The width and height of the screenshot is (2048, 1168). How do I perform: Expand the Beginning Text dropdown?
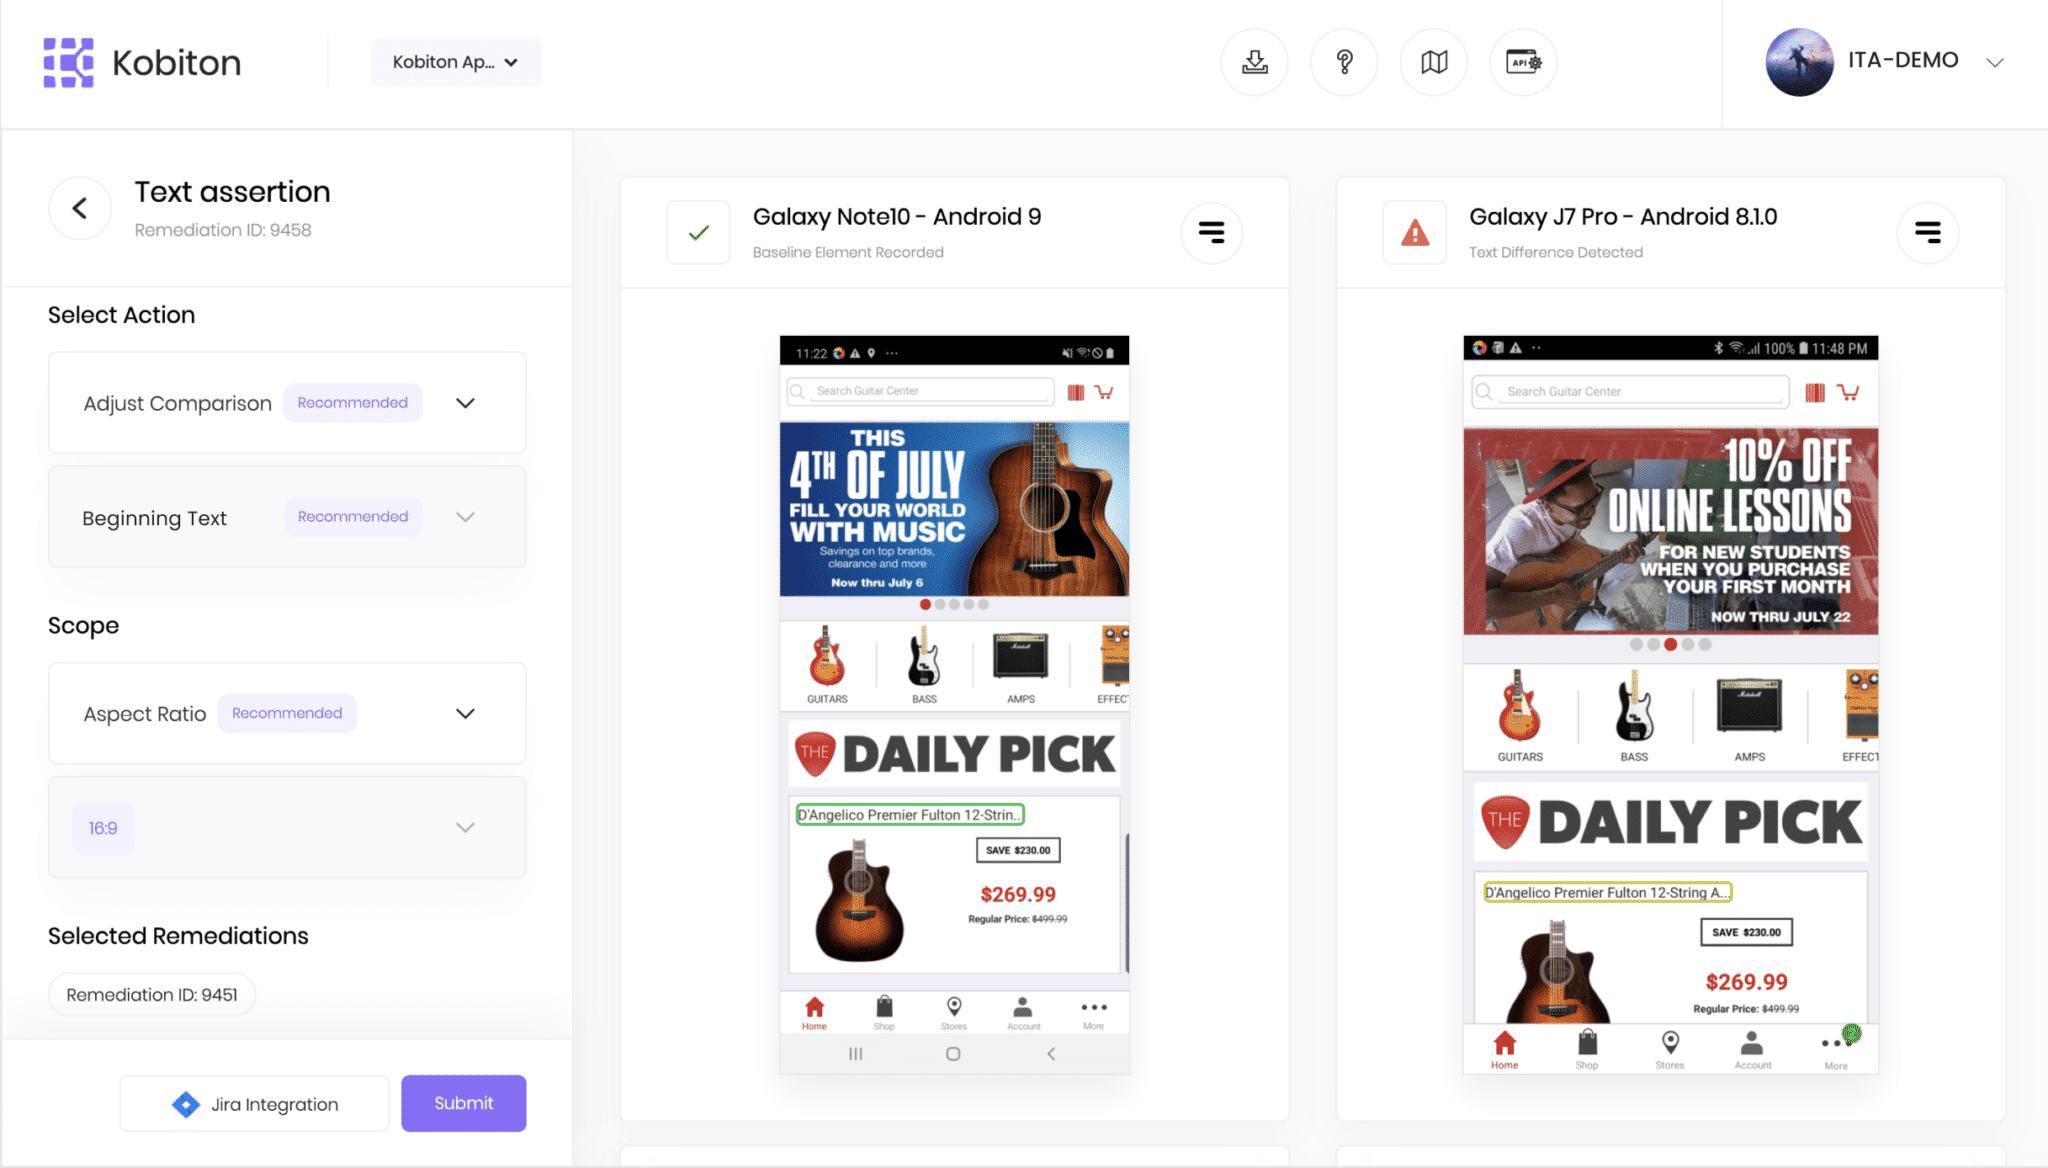coord(467,516)
